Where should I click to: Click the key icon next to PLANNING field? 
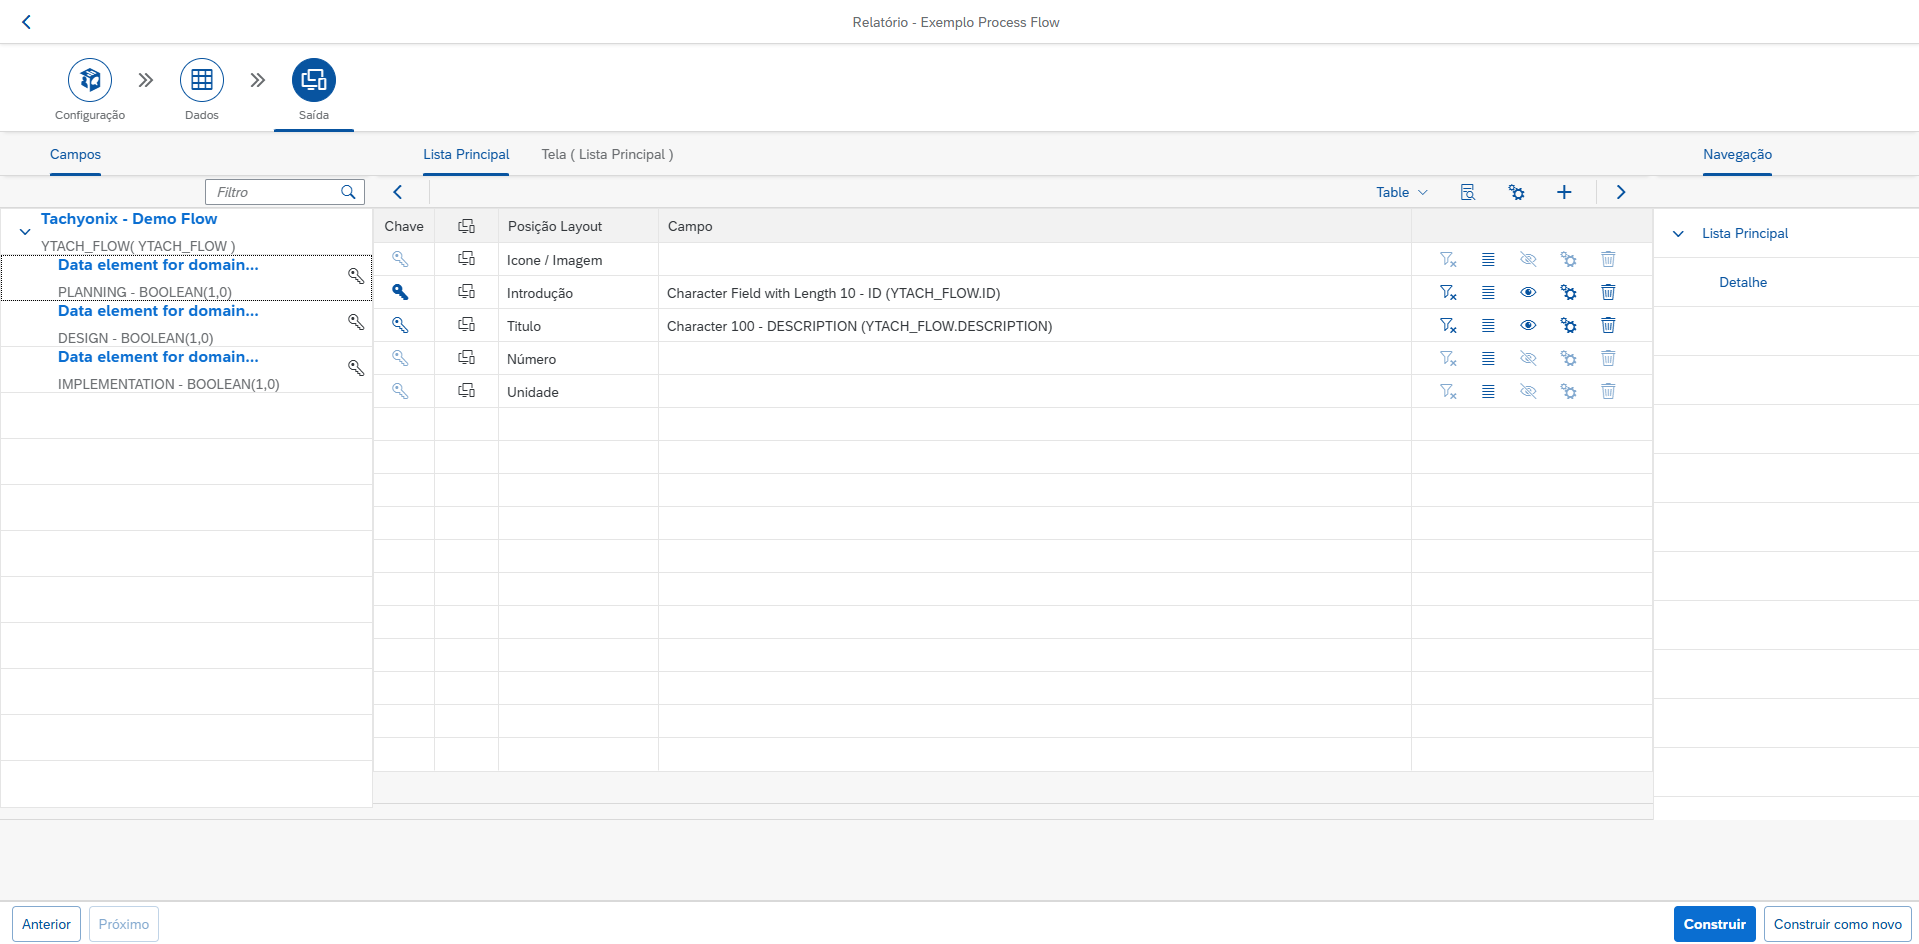(x=356, y=276)
